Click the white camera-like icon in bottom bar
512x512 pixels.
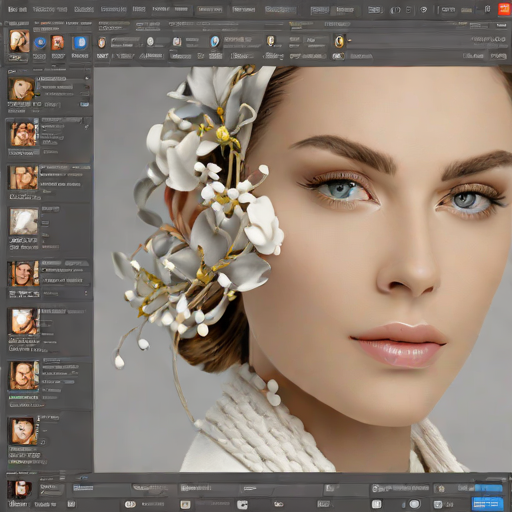click(x=242, y=504)
